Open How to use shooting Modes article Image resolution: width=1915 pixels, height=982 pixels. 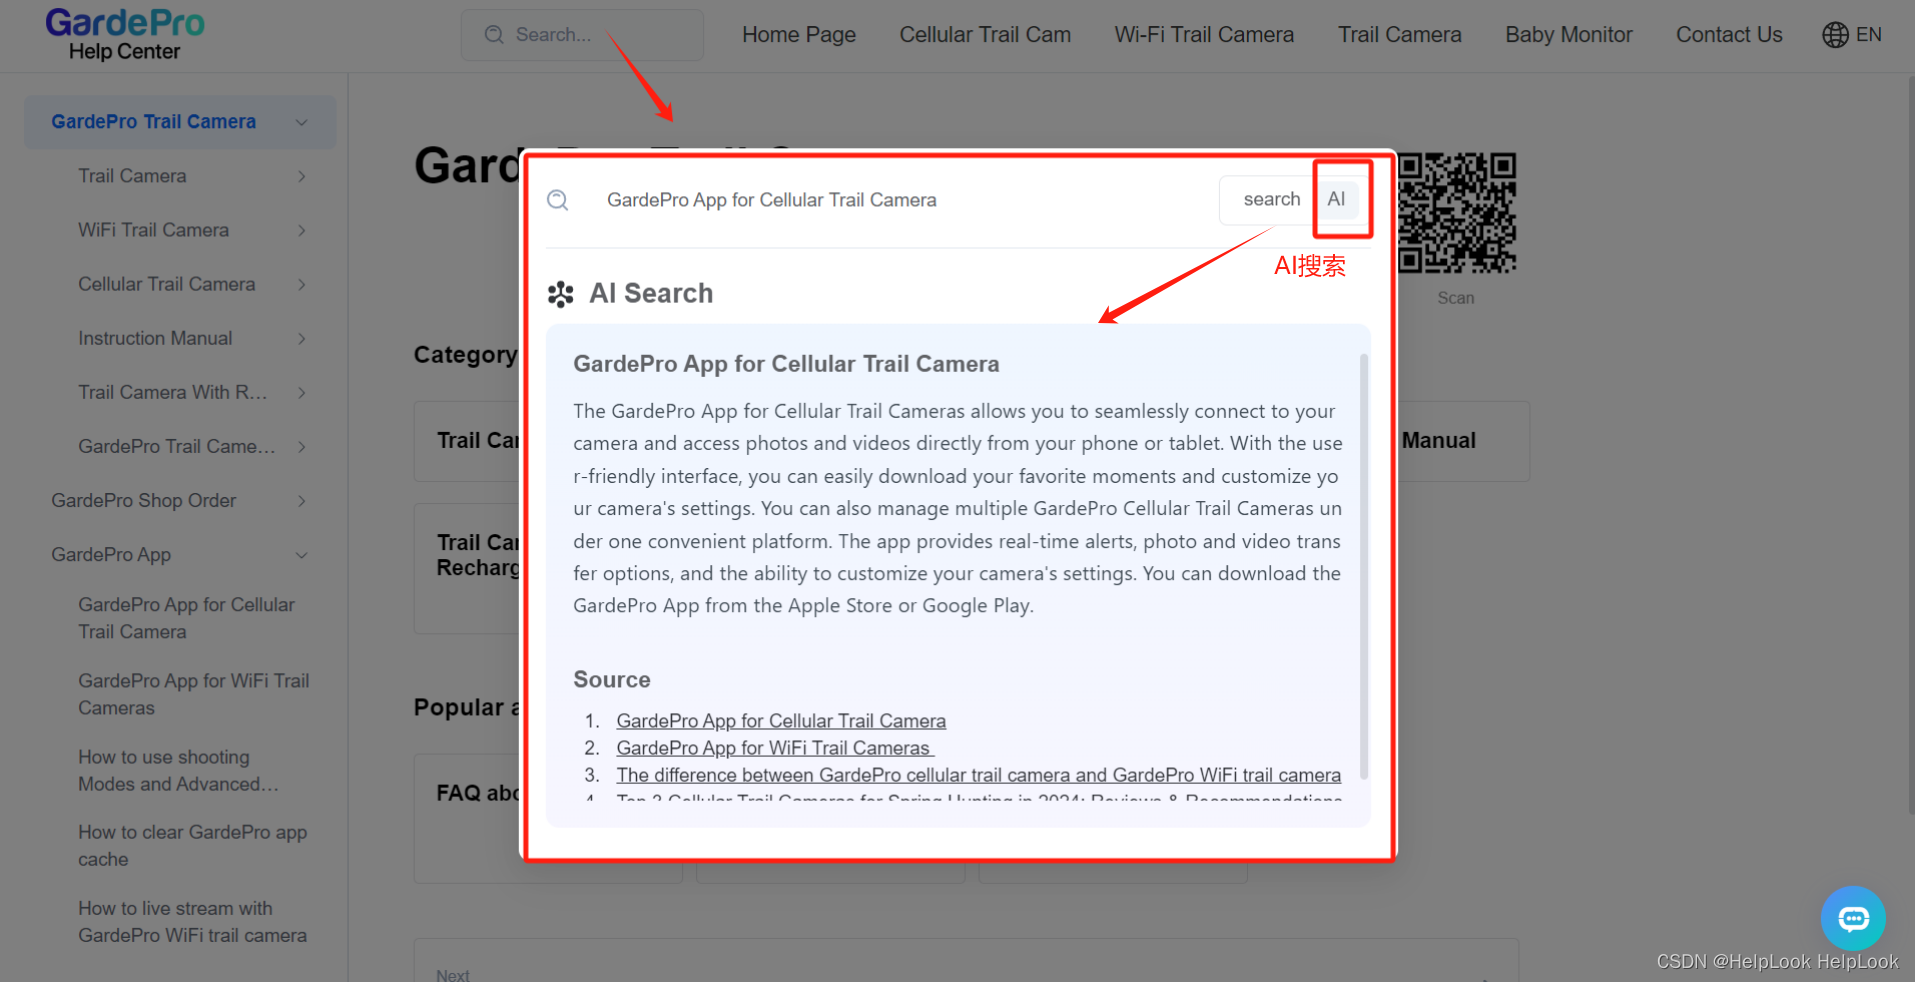click(x=178, y=771)
